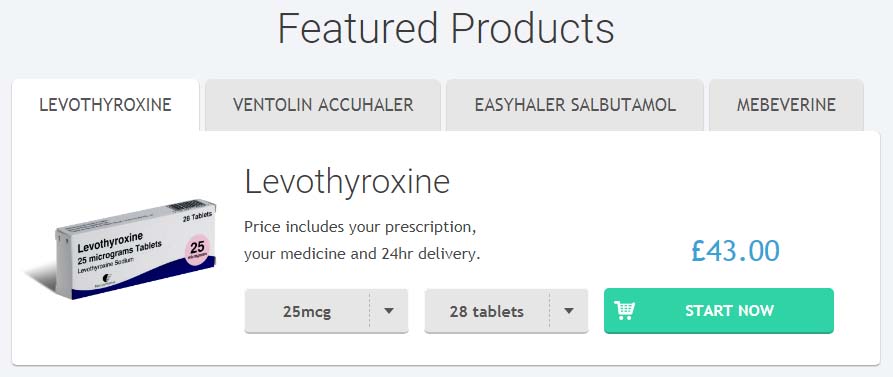This screenshot has width=893, height=377.
Task: Click the Start Now button label
Action: tap(730, 311)
